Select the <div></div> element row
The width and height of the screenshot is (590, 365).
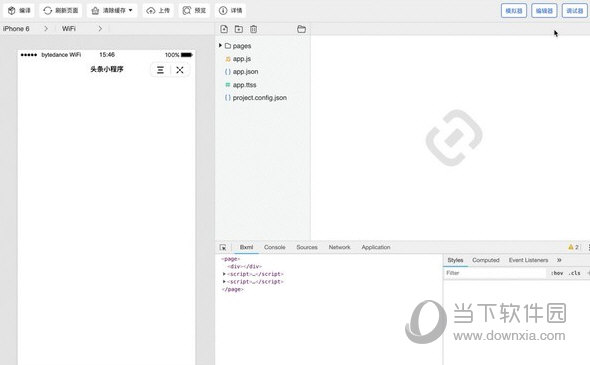point(245,266)
